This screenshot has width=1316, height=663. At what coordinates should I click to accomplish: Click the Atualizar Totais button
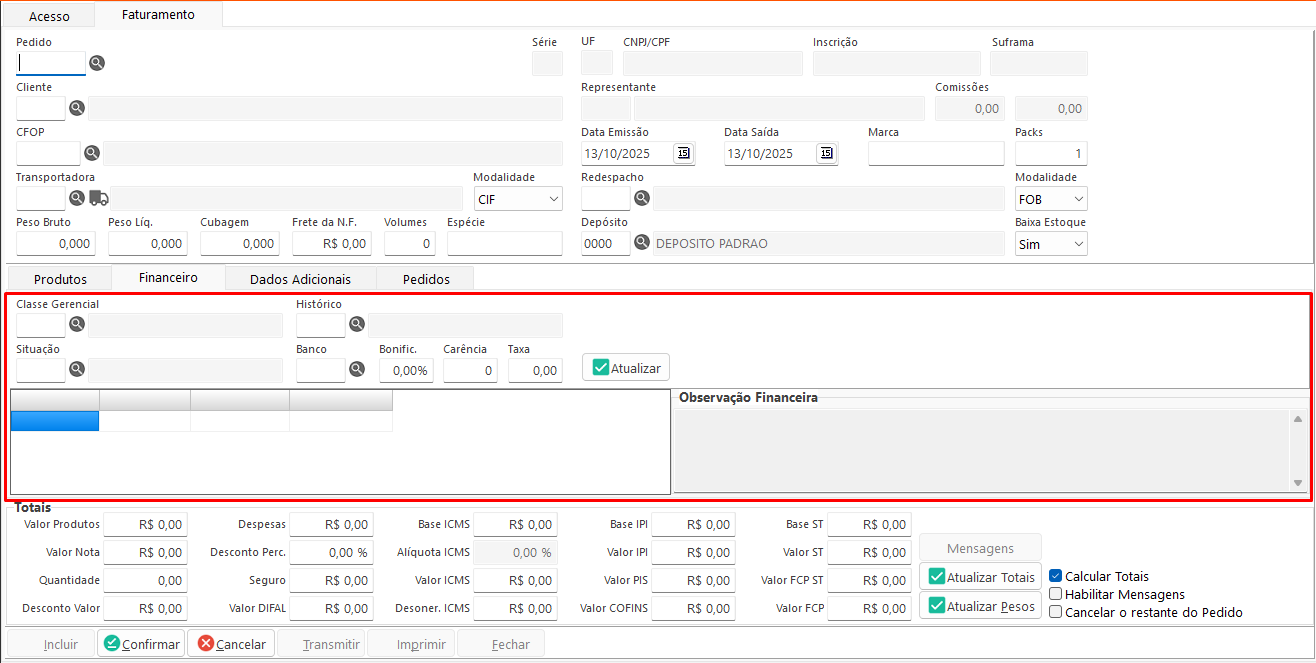980,577
